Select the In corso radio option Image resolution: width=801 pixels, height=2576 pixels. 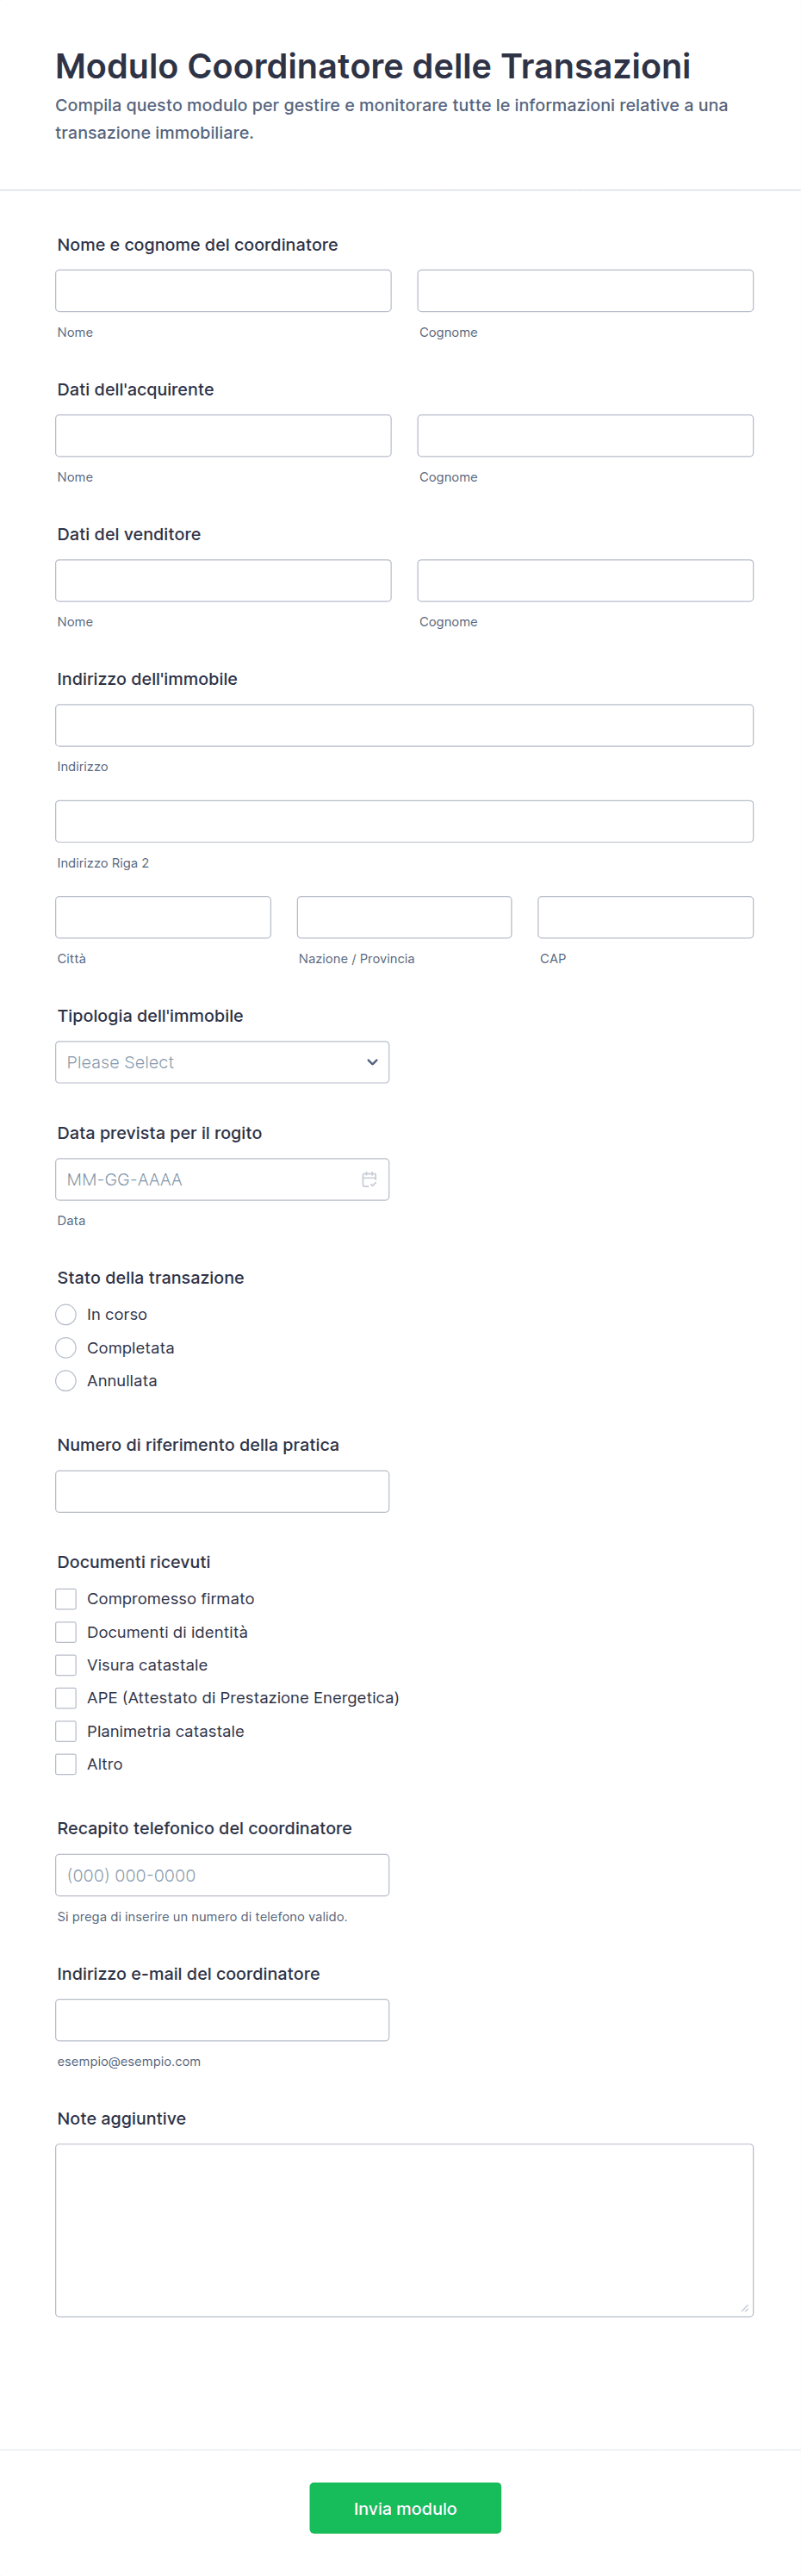pos(66,1314)
